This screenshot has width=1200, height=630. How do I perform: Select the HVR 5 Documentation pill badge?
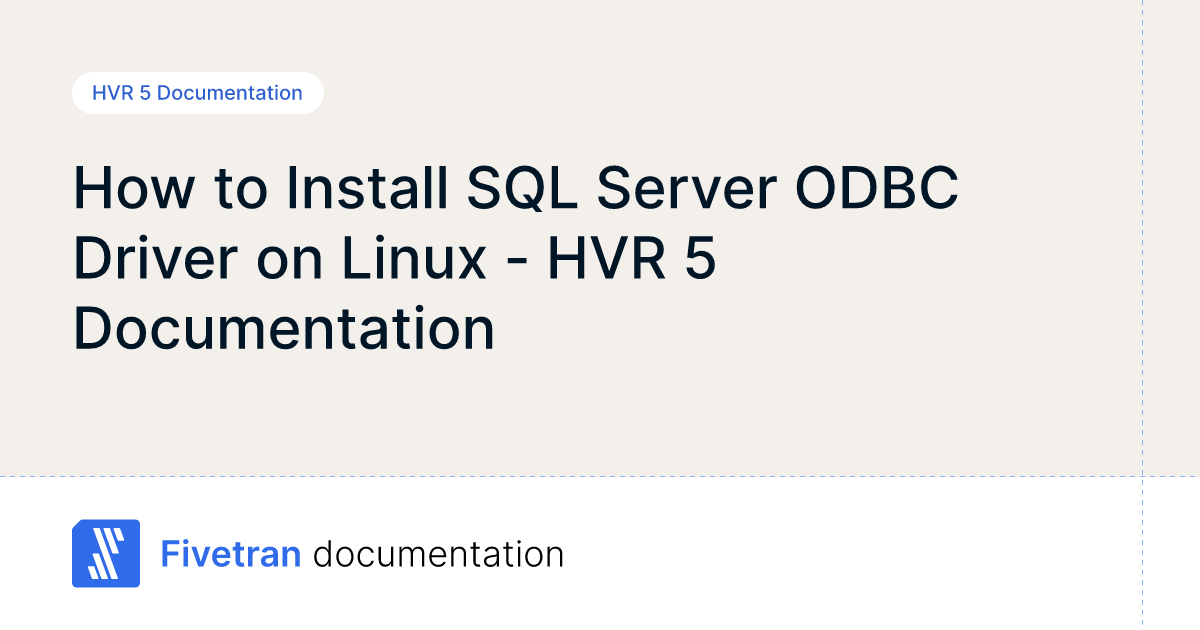197,93
